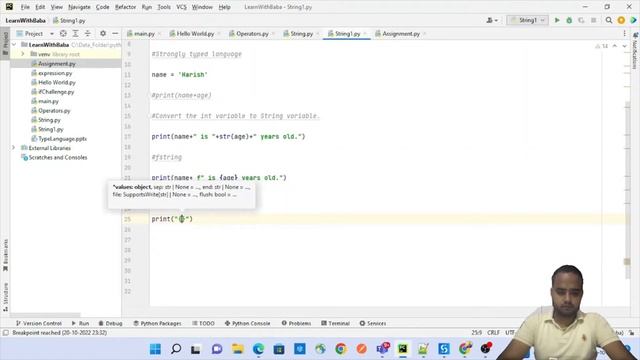
Task: Open the File menu
Action: point(25,7)
